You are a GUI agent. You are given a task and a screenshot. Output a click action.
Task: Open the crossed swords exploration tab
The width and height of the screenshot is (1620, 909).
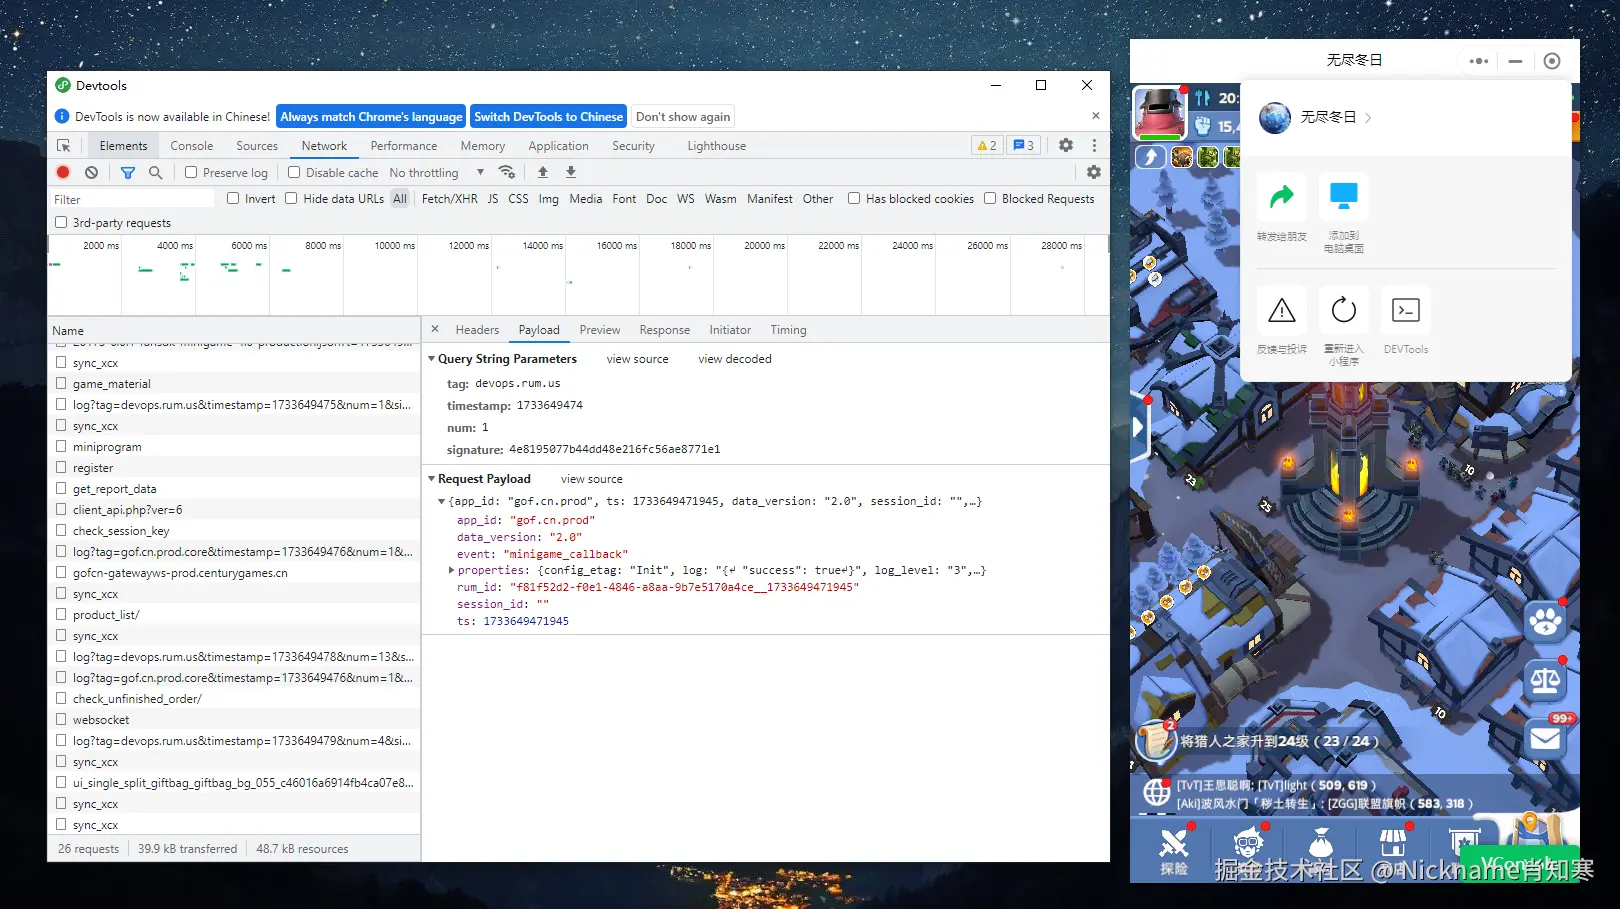click(x=1174, y=851)
